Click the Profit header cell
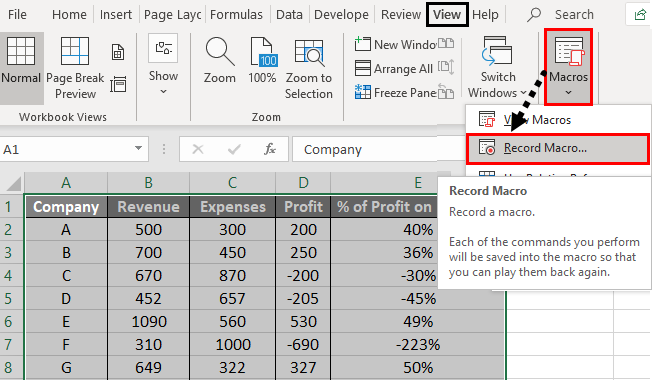This screenshot has height=380, width=652. pos(303,207)
